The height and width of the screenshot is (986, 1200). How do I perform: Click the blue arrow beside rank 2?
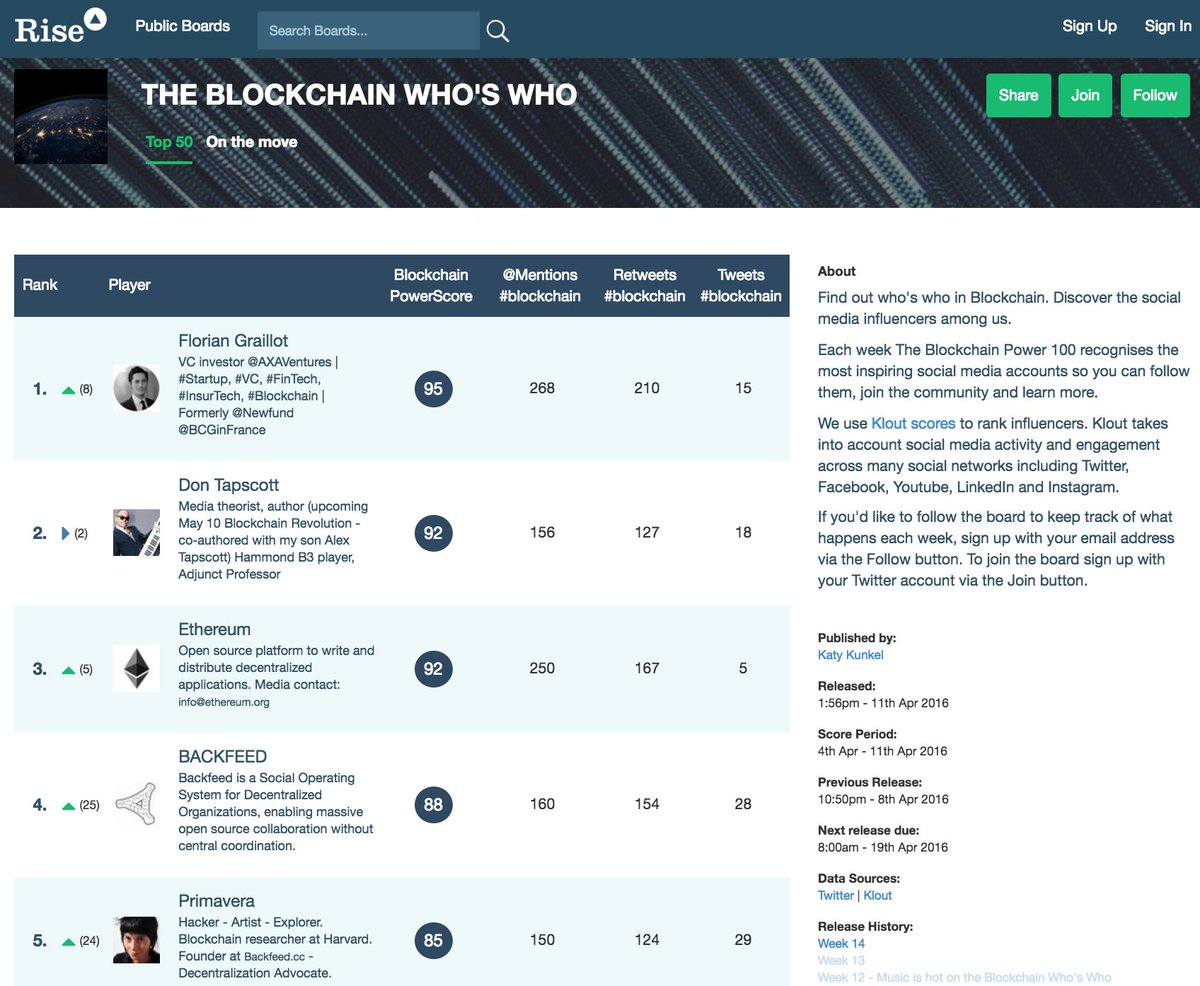pyautogui.click(x=66, y=533)
